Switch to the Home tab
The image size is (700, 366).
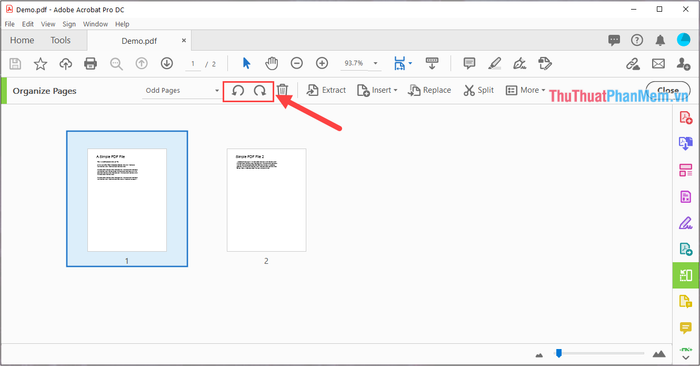point(22,40)
